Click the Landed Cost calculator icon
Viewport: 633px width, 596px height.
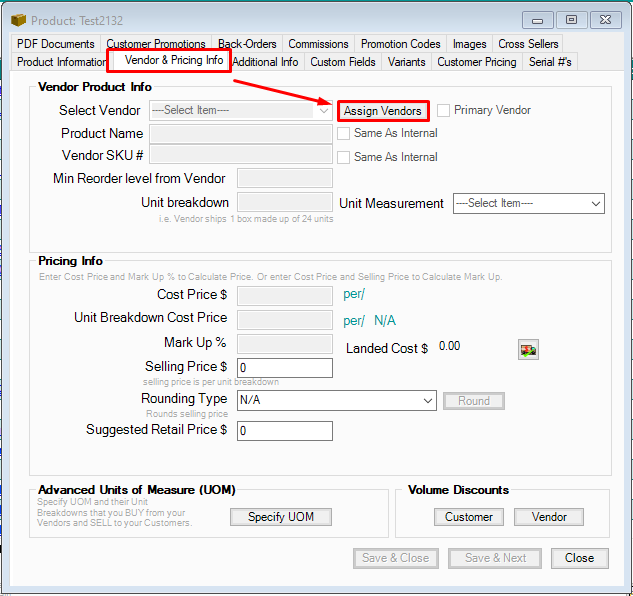pyautogui.click(x=527, y=349)
